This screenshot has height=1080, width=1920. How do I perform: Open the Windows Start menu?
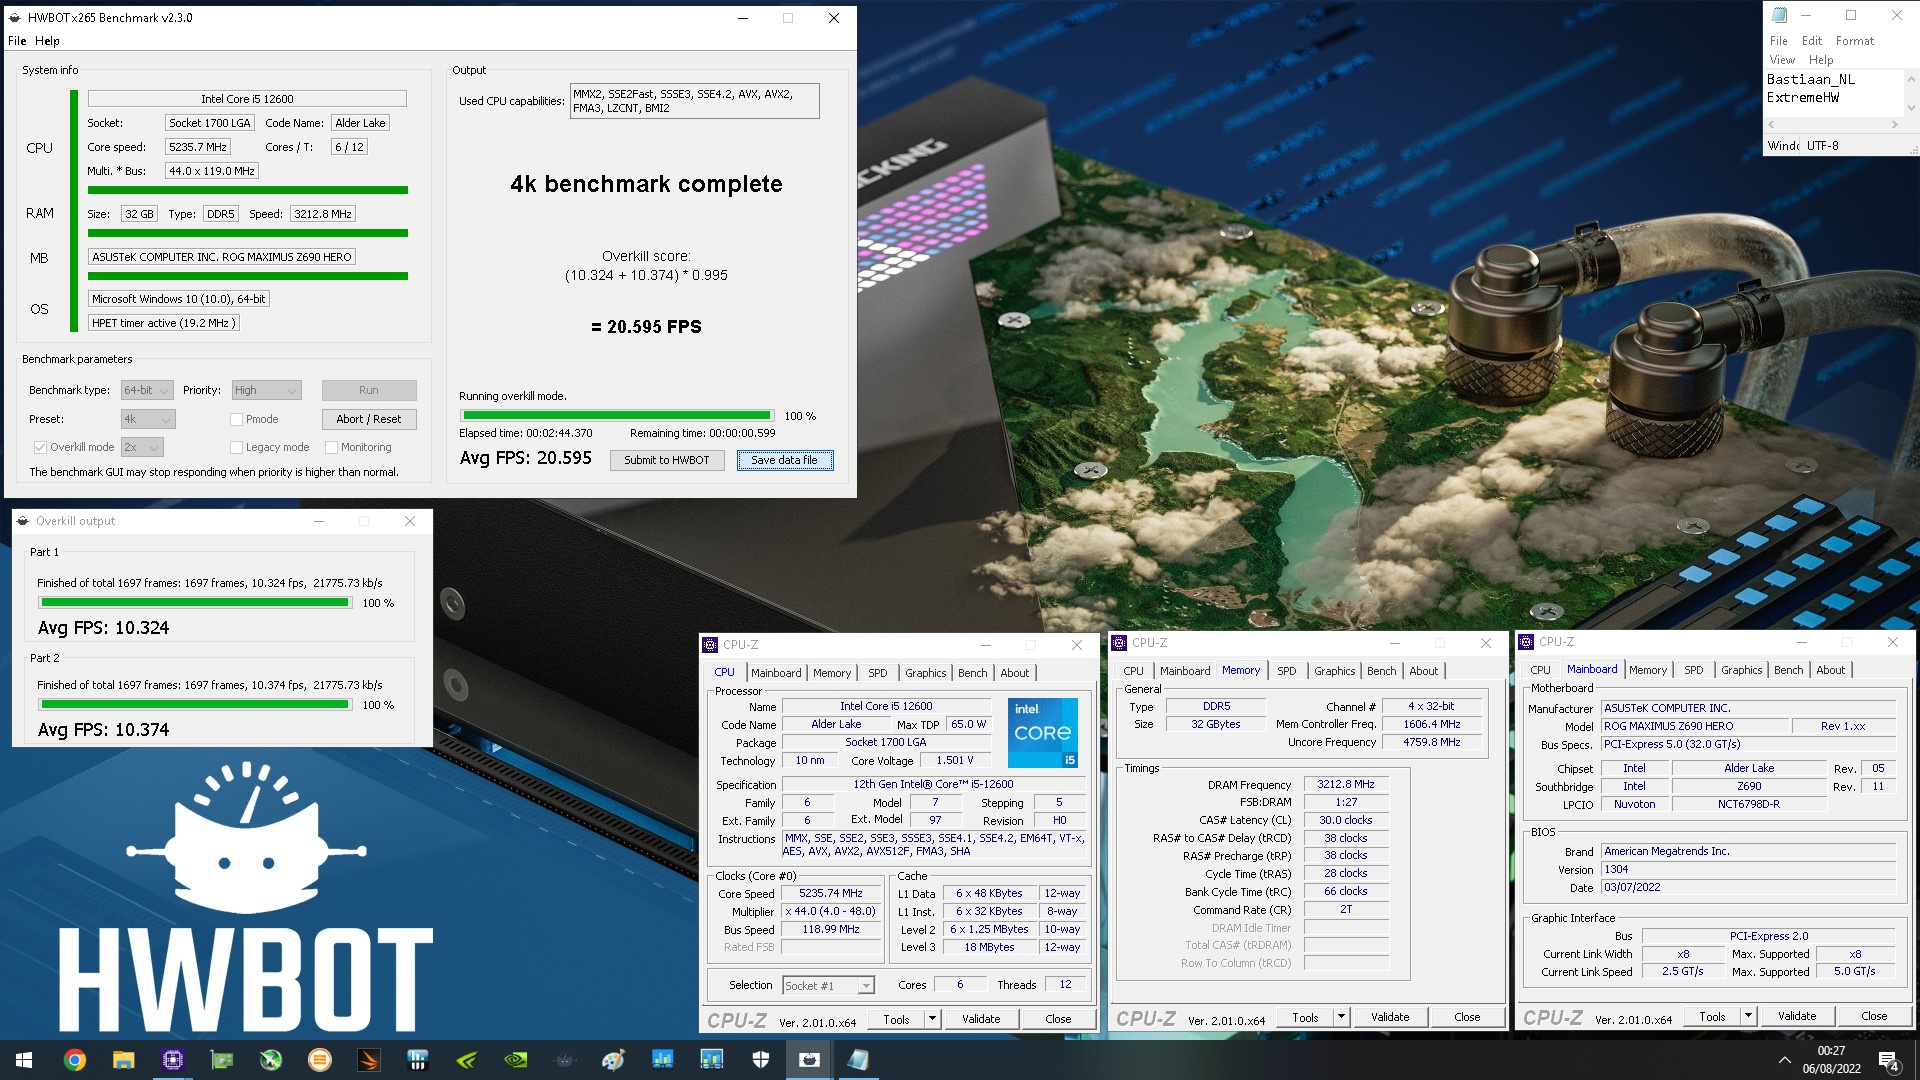(x=24, y=1060)
